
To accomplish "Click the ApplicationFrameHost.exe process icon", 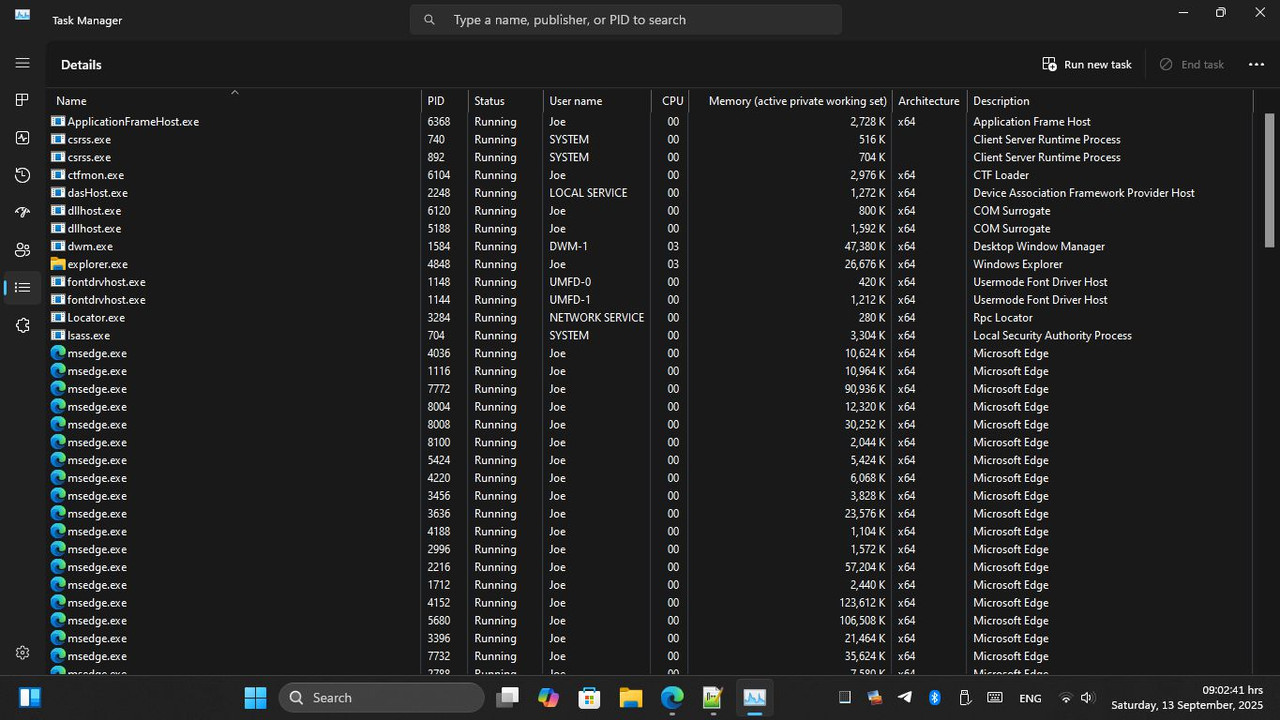I will pyautogui.click(x=58, y=121).
